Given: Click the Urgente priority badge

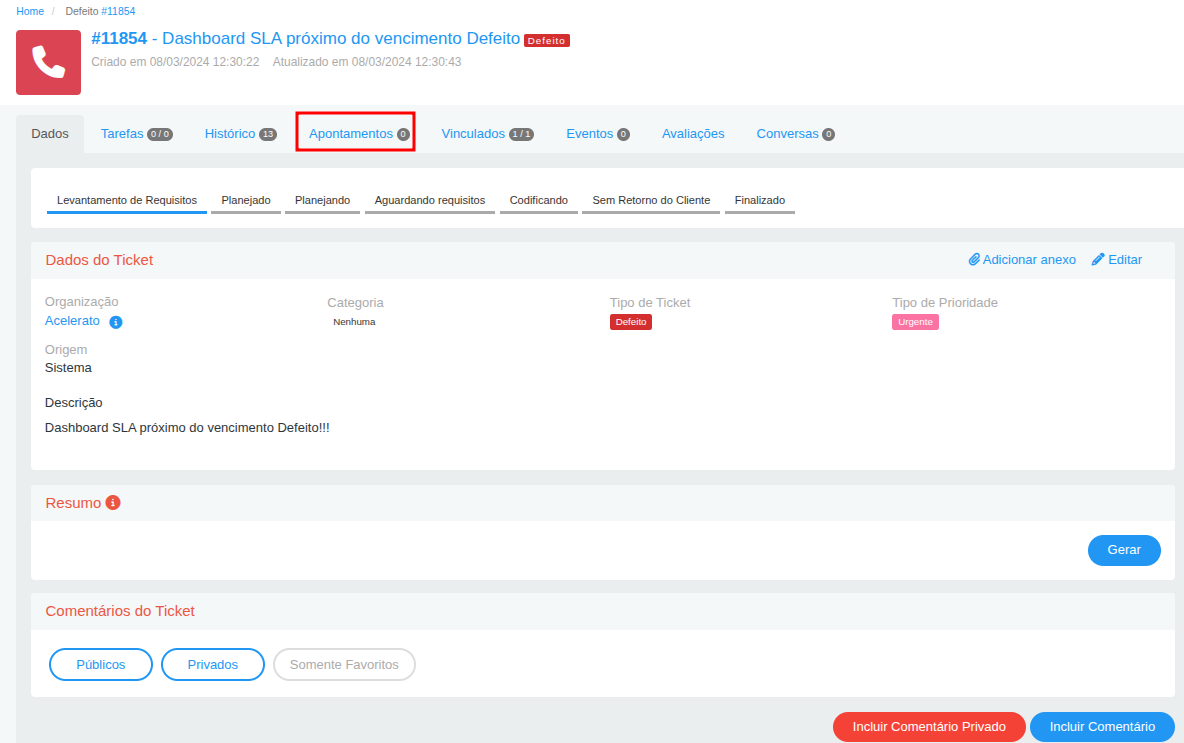Looking at the screenshot, I should [915, 322].
